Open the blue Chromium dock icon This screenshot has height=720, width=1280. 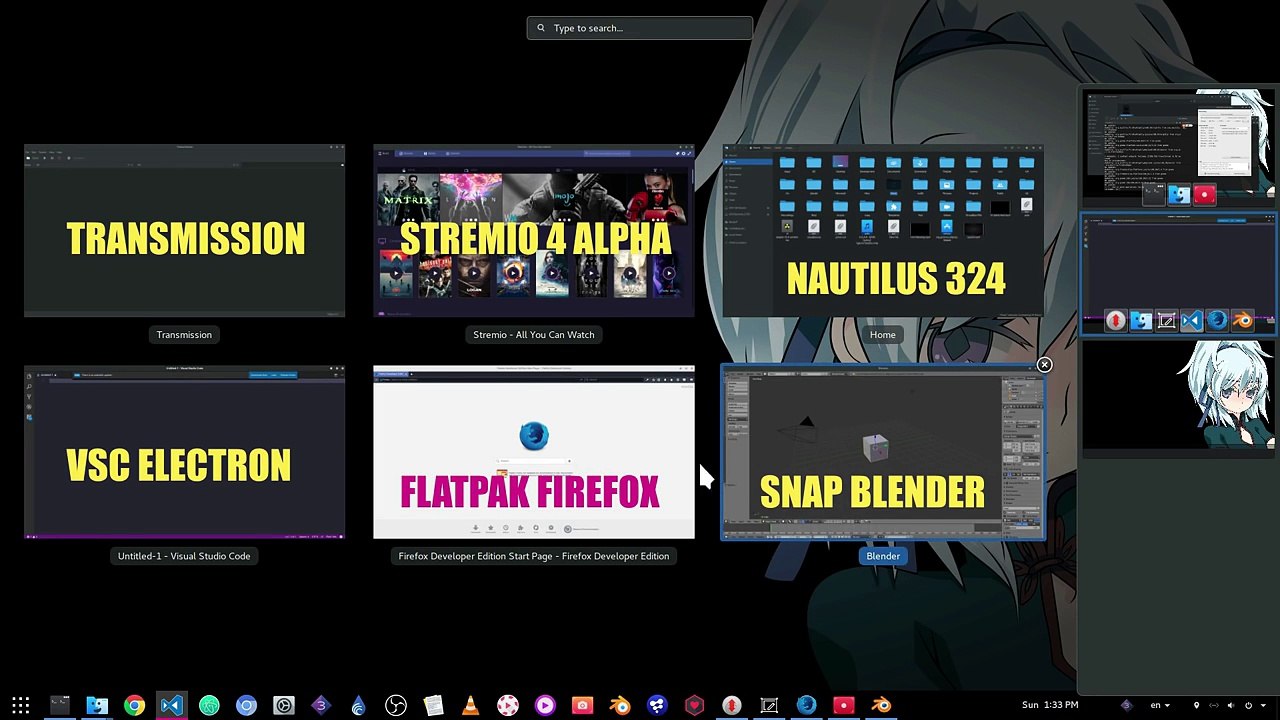coord(246,705)
